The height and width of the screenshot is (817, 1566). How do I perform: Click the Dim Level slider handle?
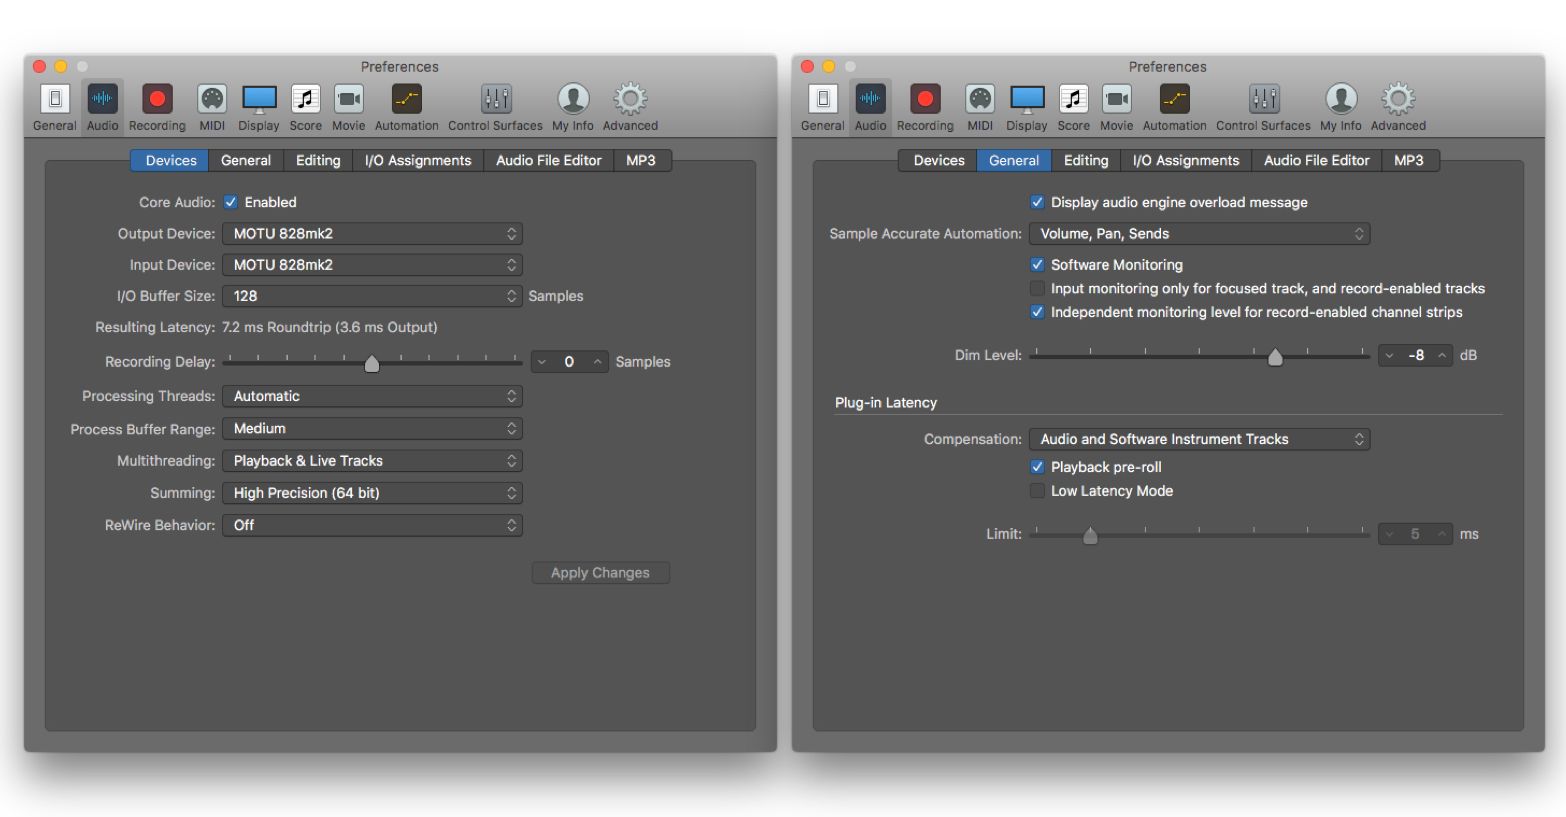point(1275,357)
